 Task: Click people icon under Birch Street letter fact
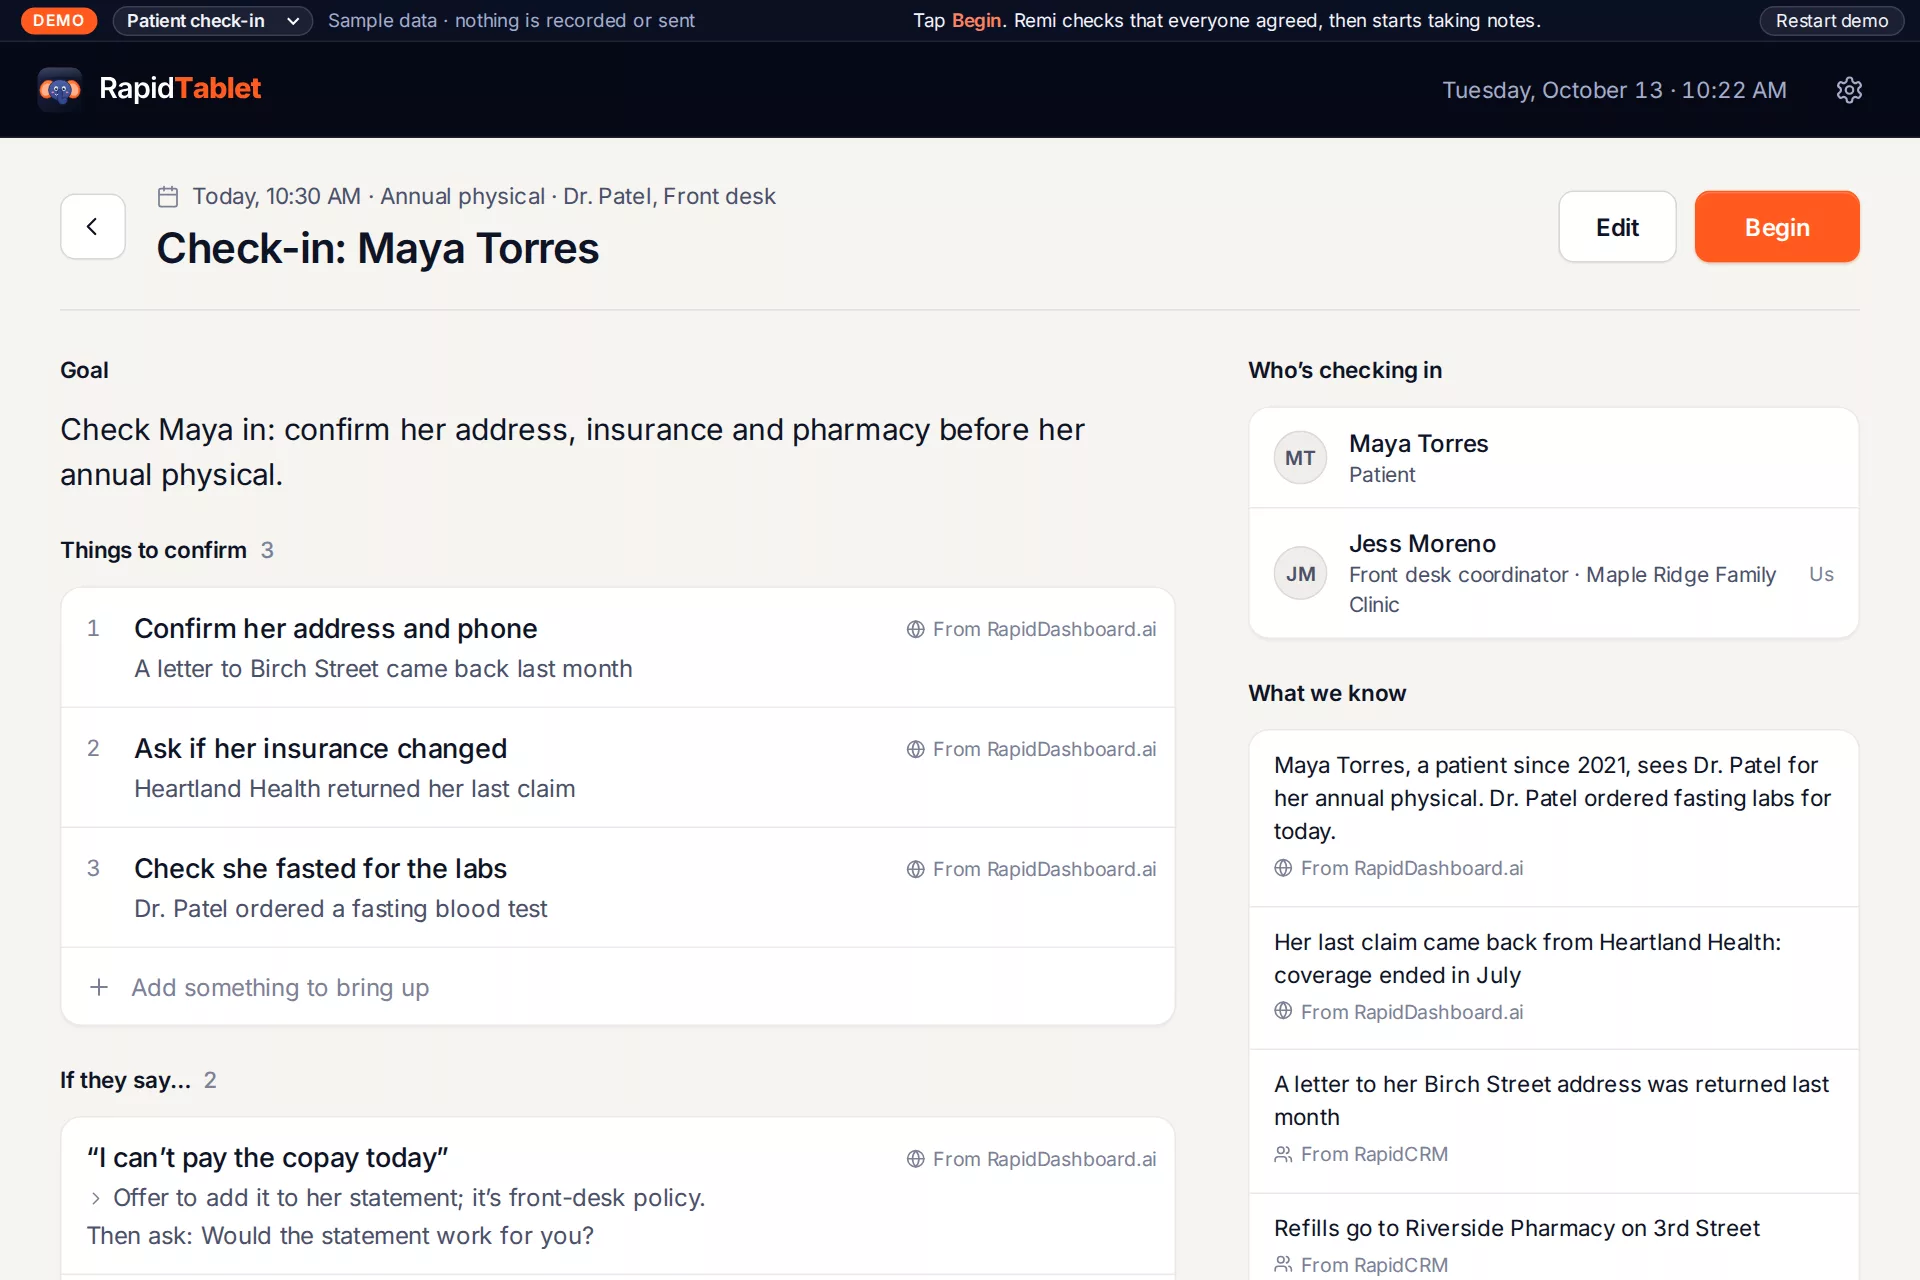coord(1283,1154)
